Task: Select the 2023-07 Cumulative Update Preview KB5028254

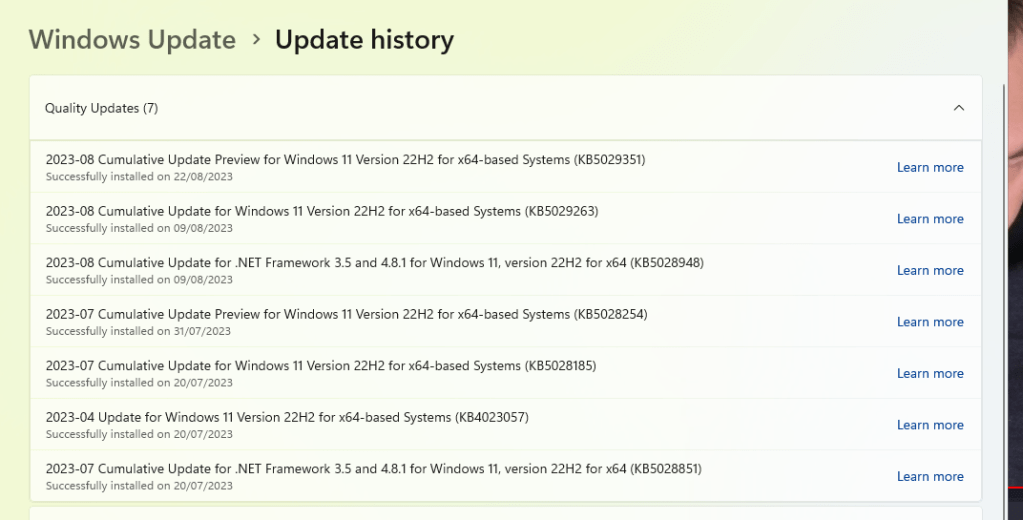Action: pyautogui.click(x=506, y=322)
